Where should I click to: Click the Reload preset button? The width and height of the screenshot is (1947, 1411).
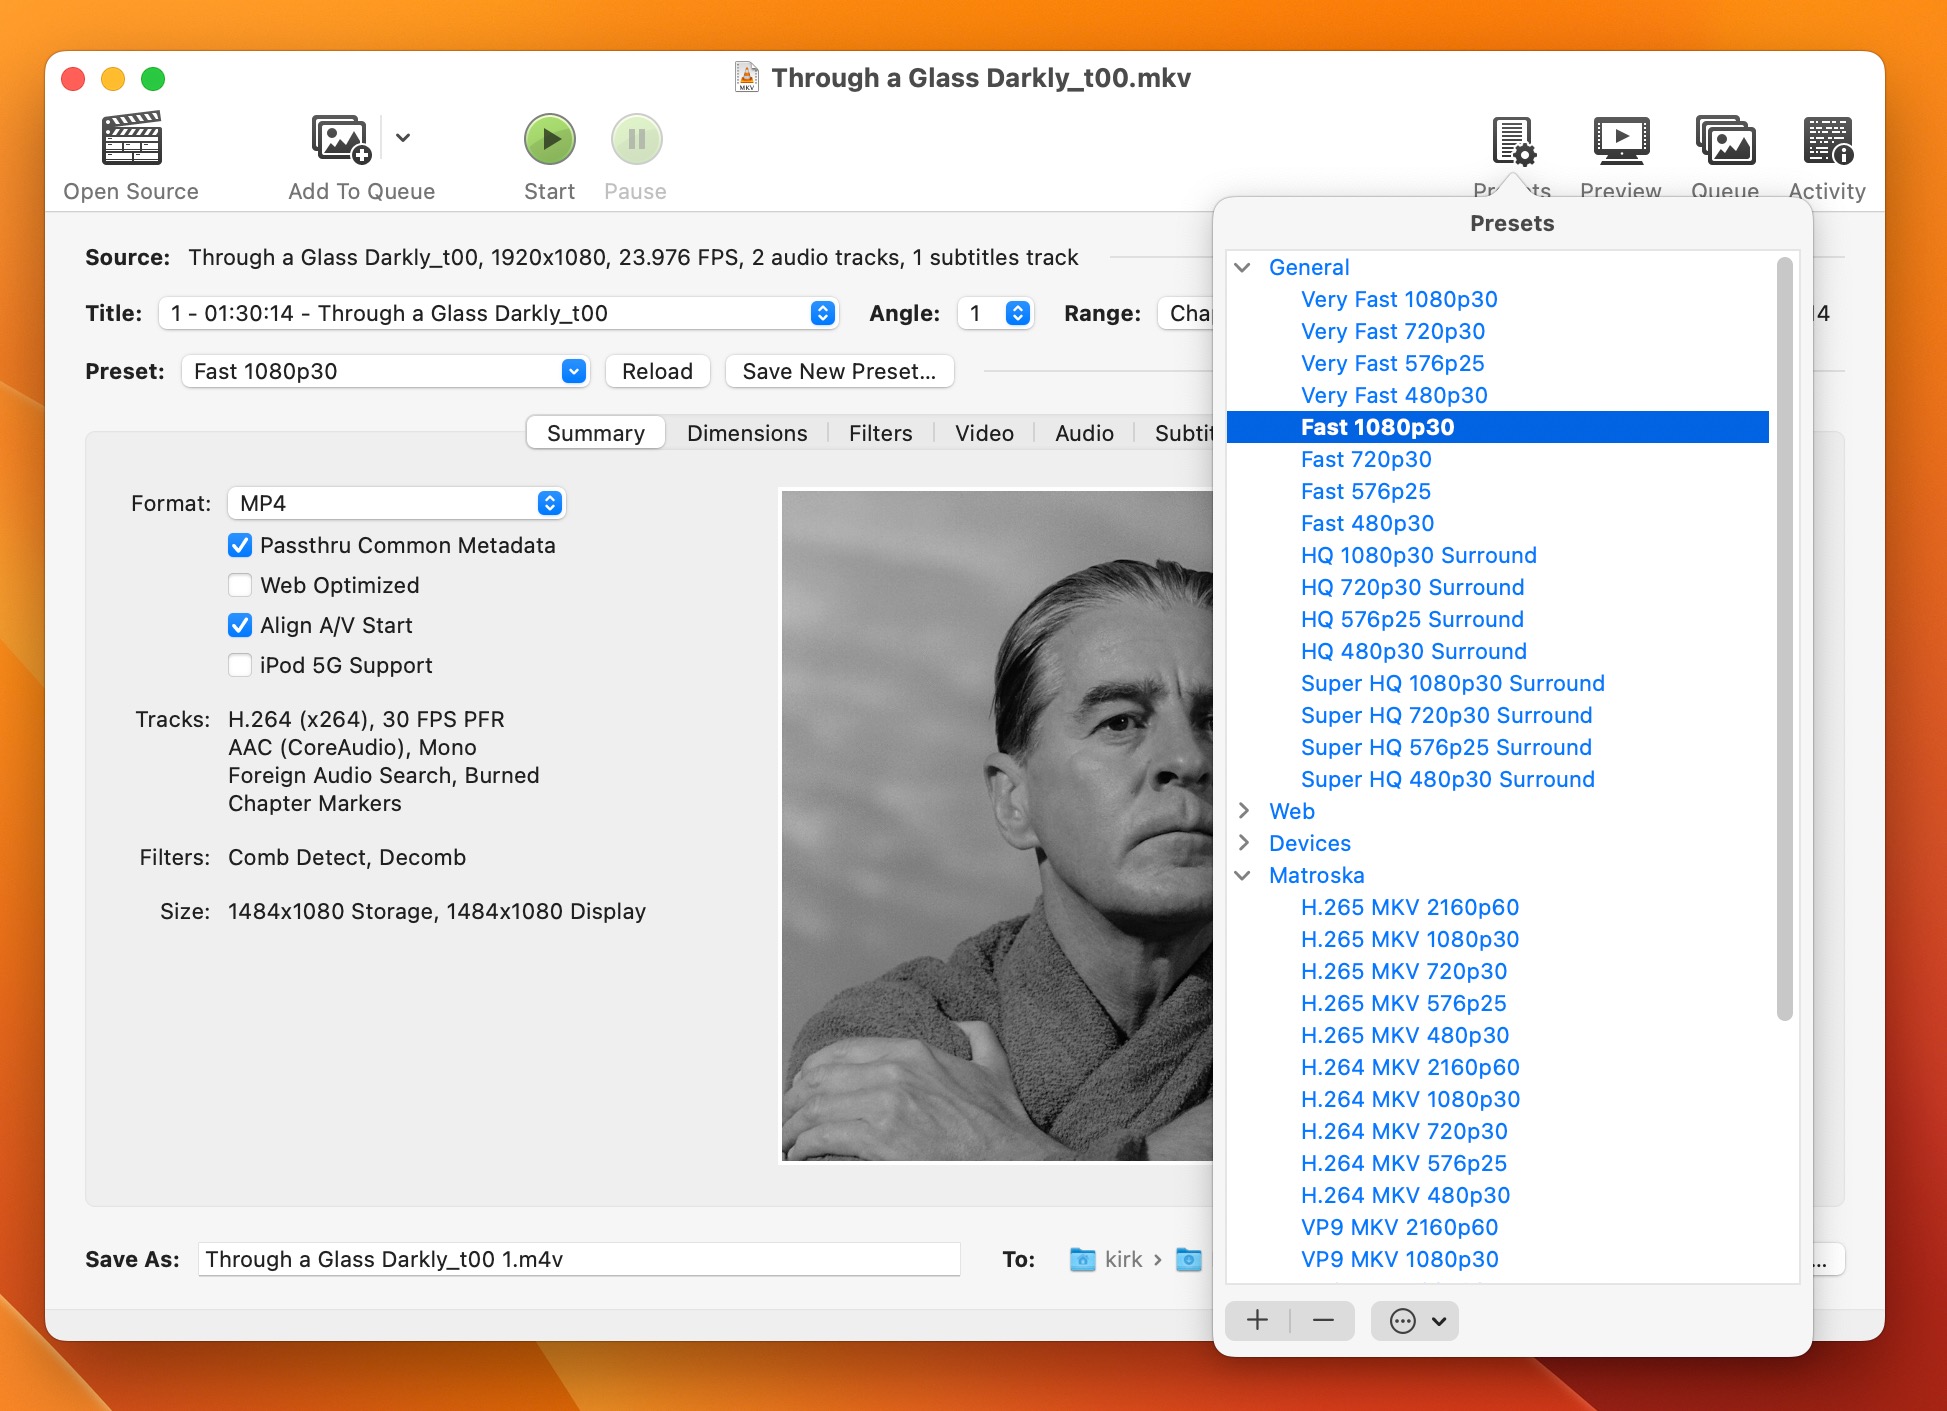pyautogui.click(x=657, y=371)
